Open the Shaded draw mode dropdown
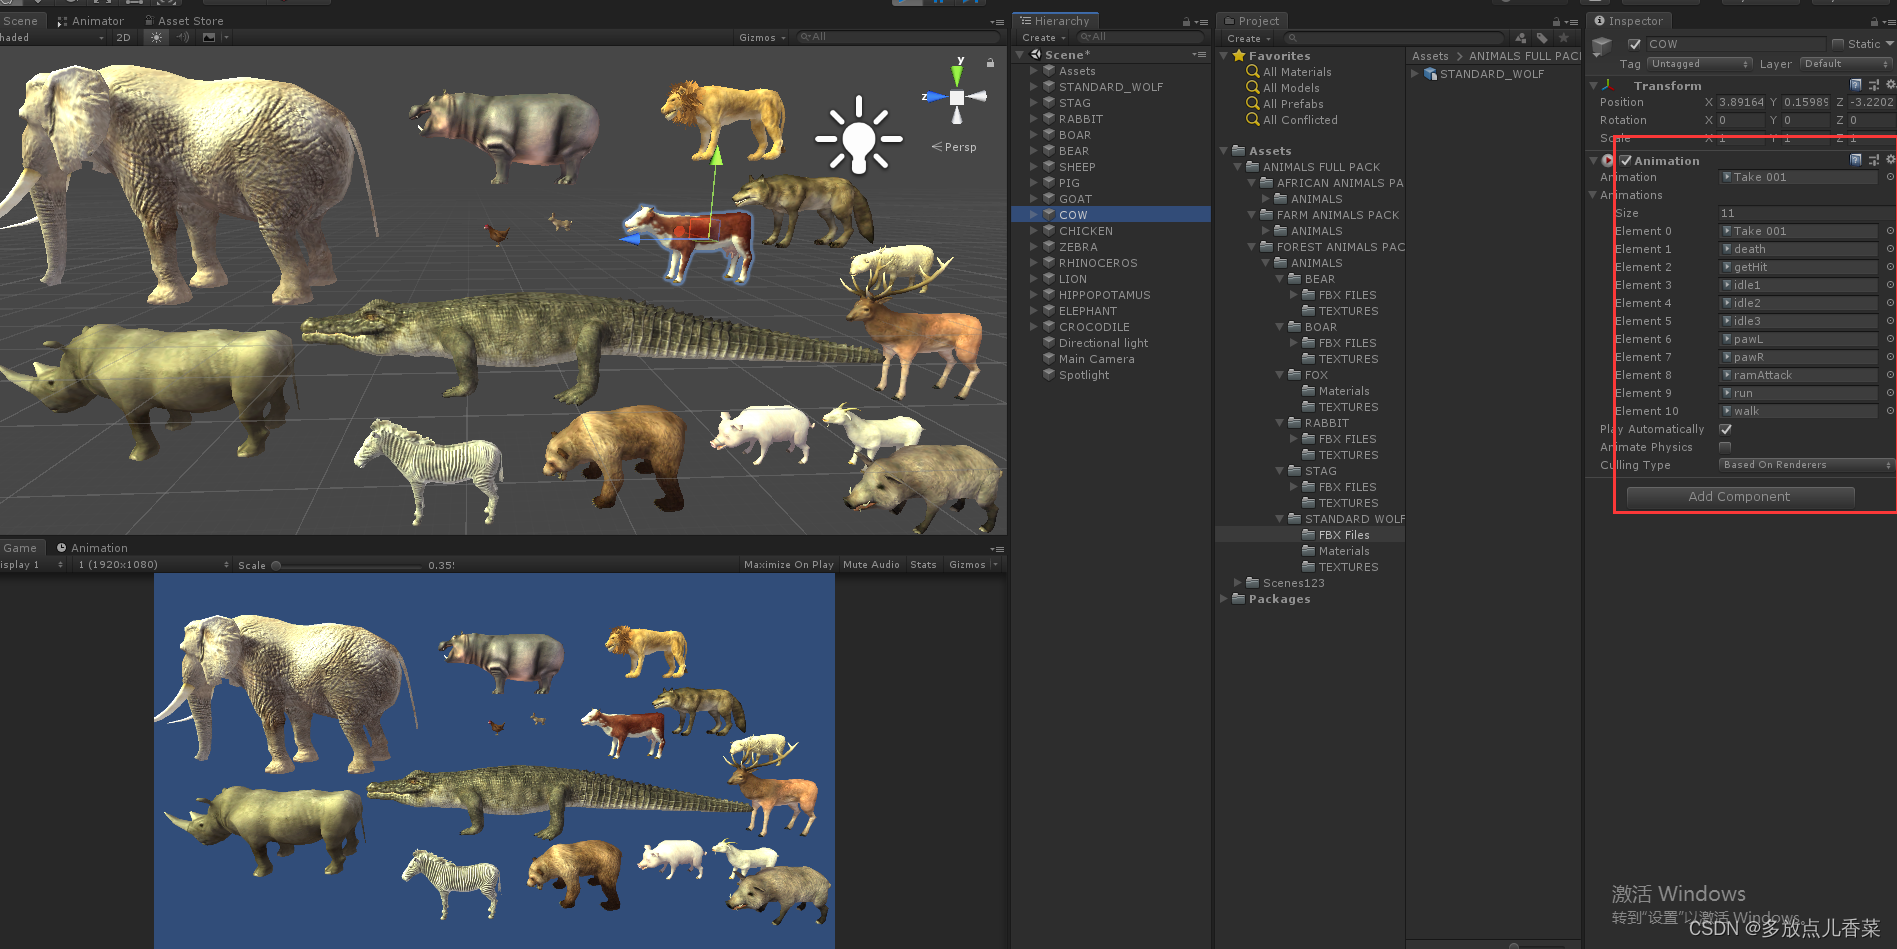This screenshot has width=1897, height=949. (52, 37)
